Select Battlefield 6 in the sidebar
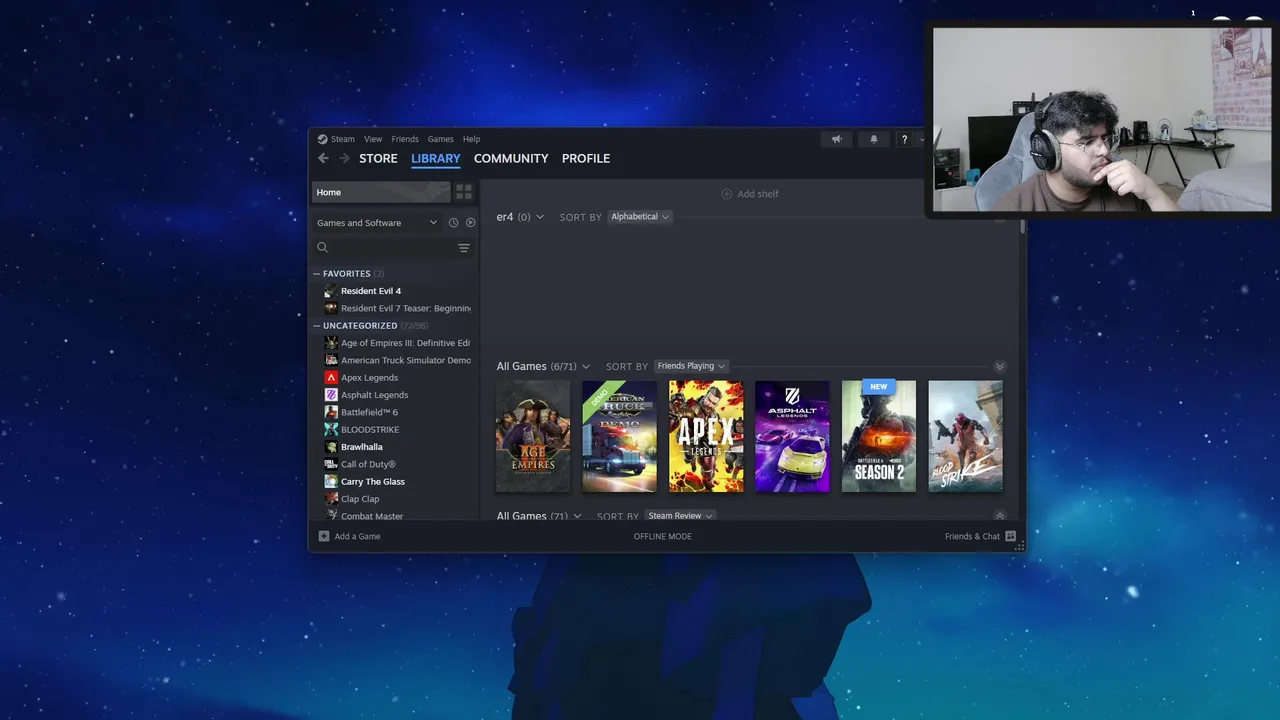This screenshot has height=720, width=1280. pos(369,412)
